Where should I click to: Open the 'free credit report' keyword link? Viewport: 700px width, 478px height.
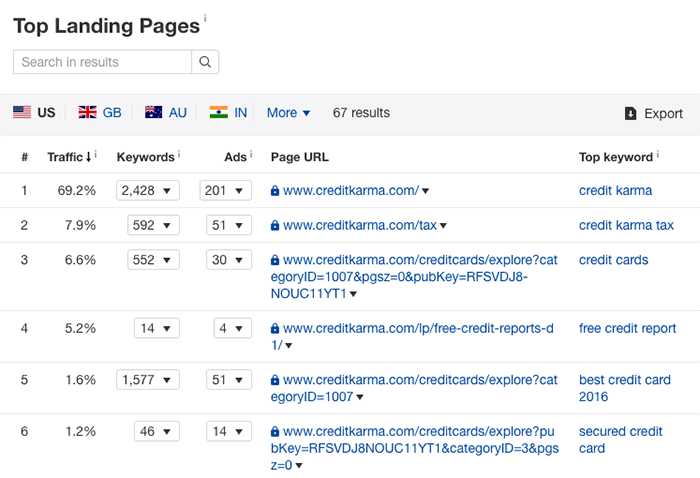[x=628, y=328]
